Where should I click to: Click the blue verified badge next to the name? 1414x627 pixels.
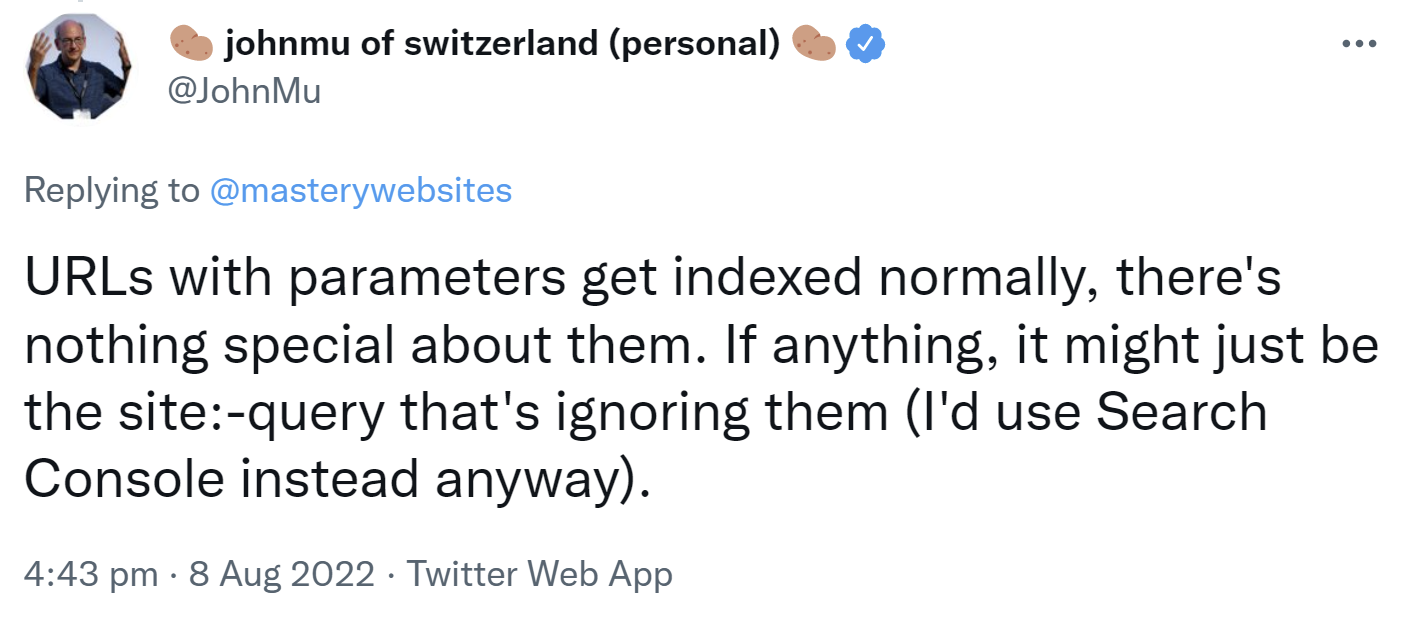pyautogui.click(x=864, y=42)
